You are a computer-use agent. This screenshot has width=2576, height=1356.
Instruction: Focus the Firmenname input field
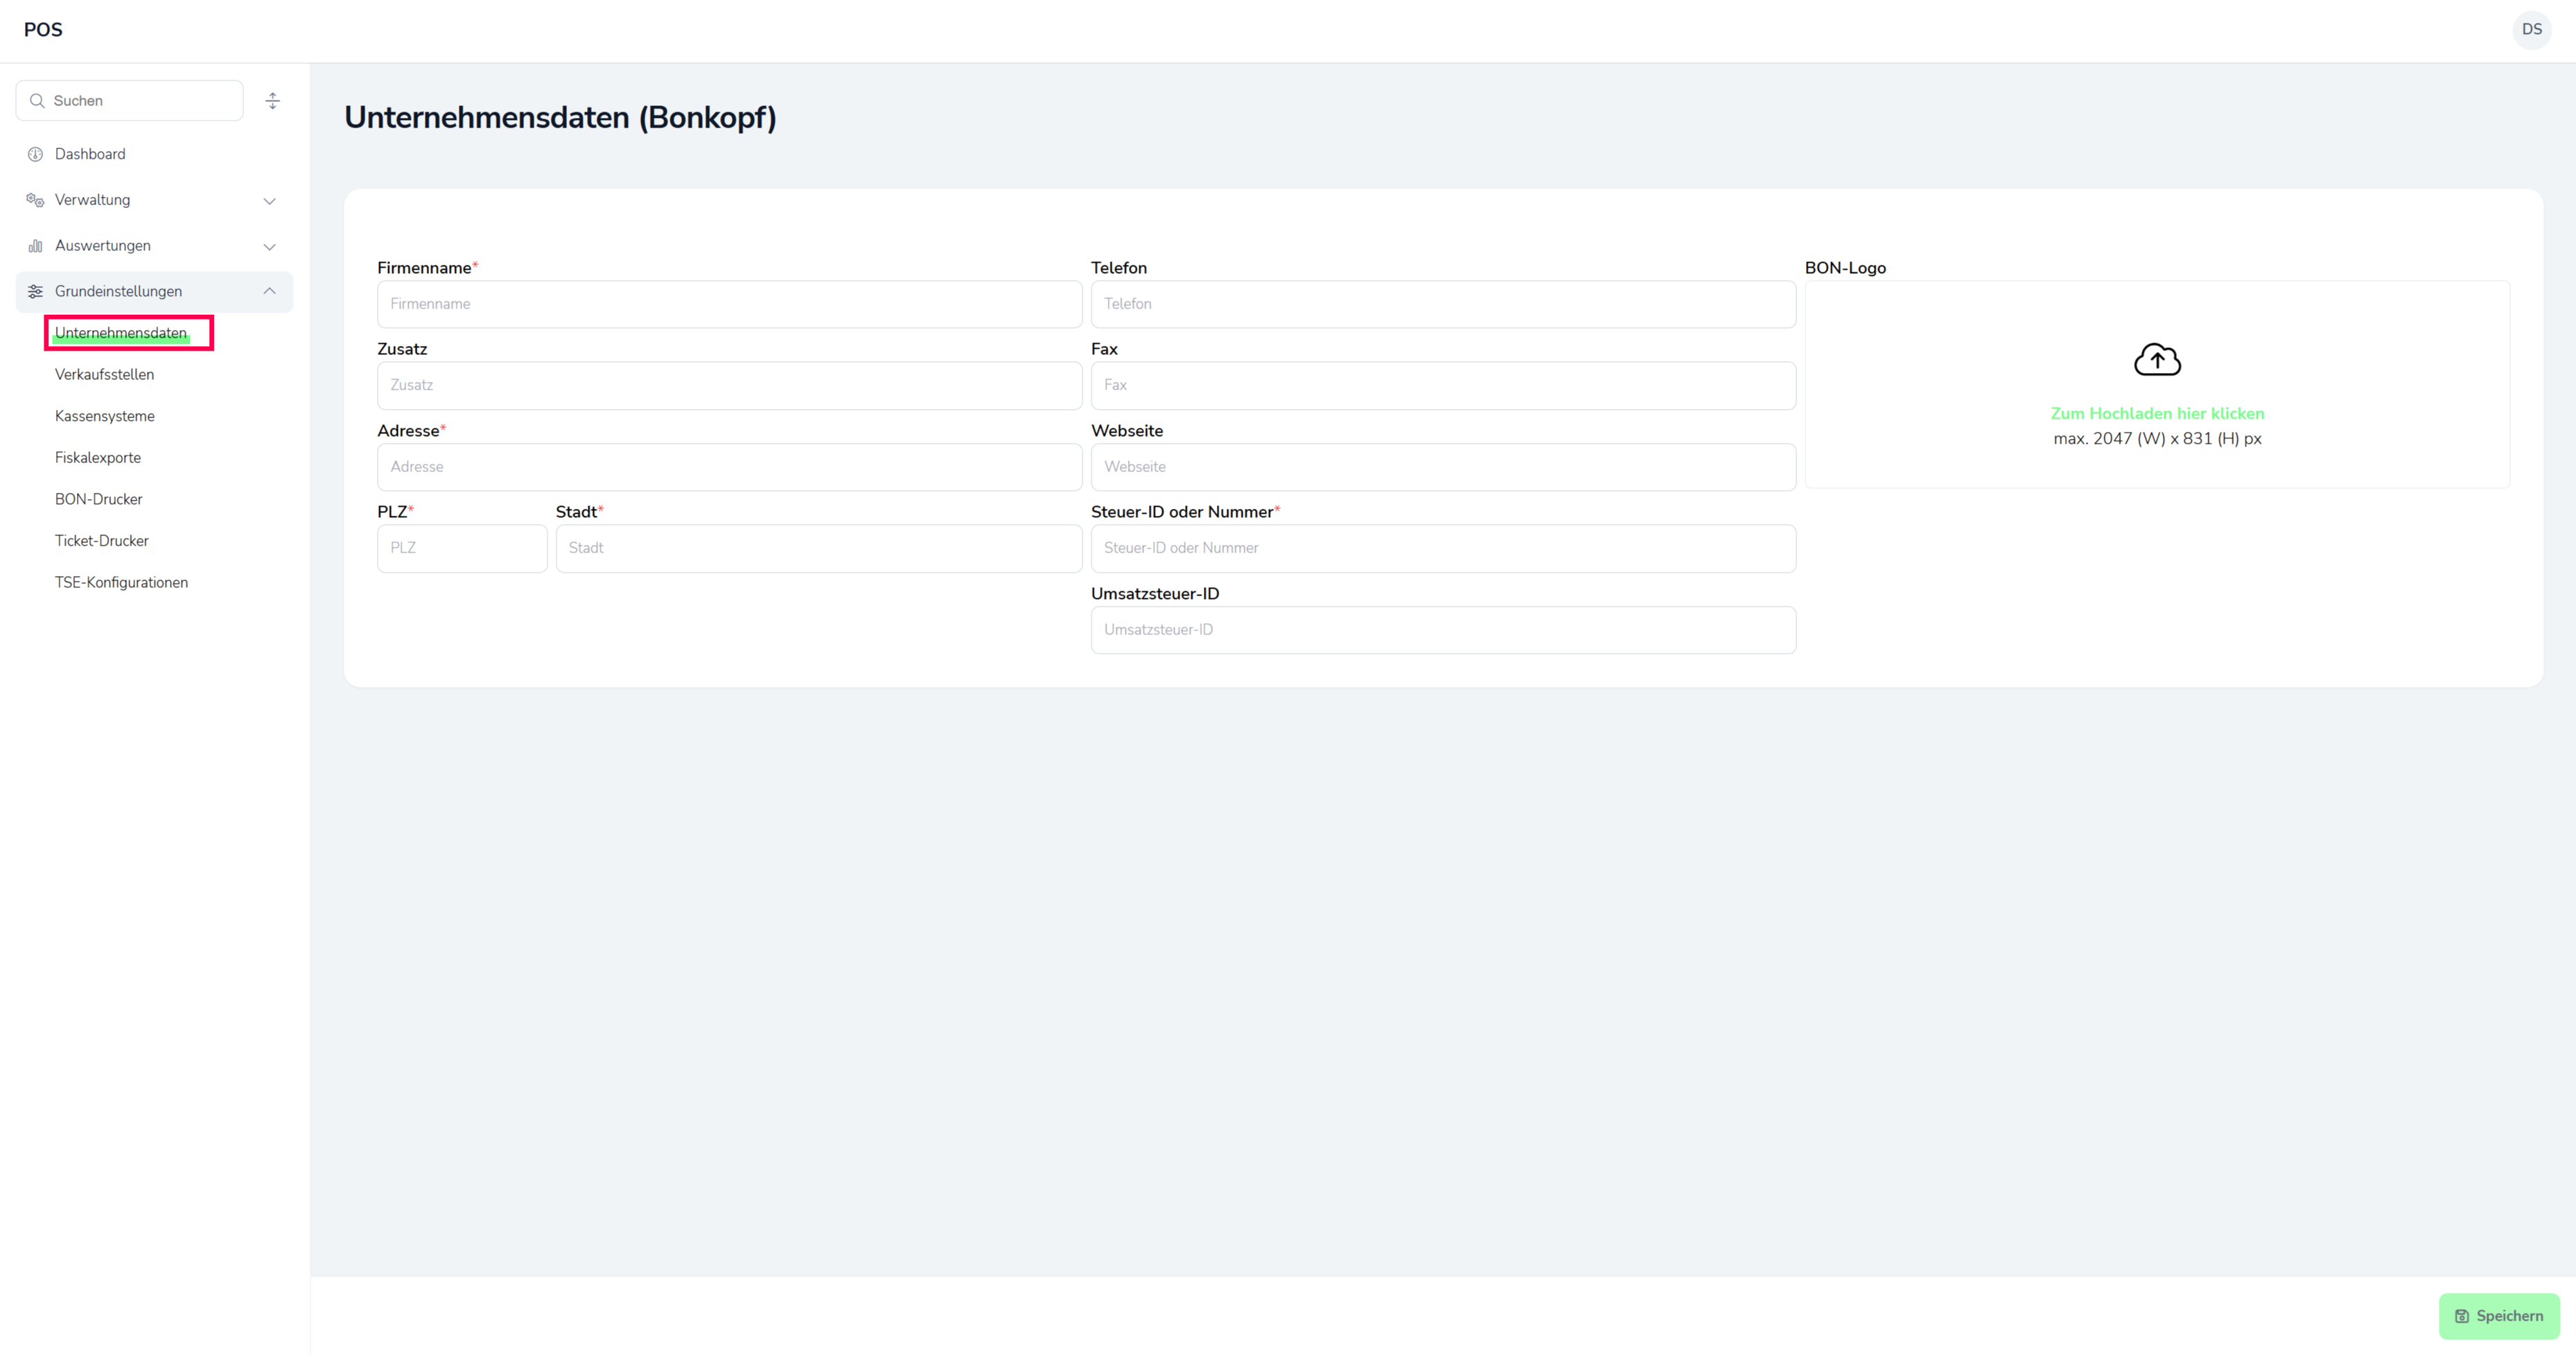(x=729, y=304)
